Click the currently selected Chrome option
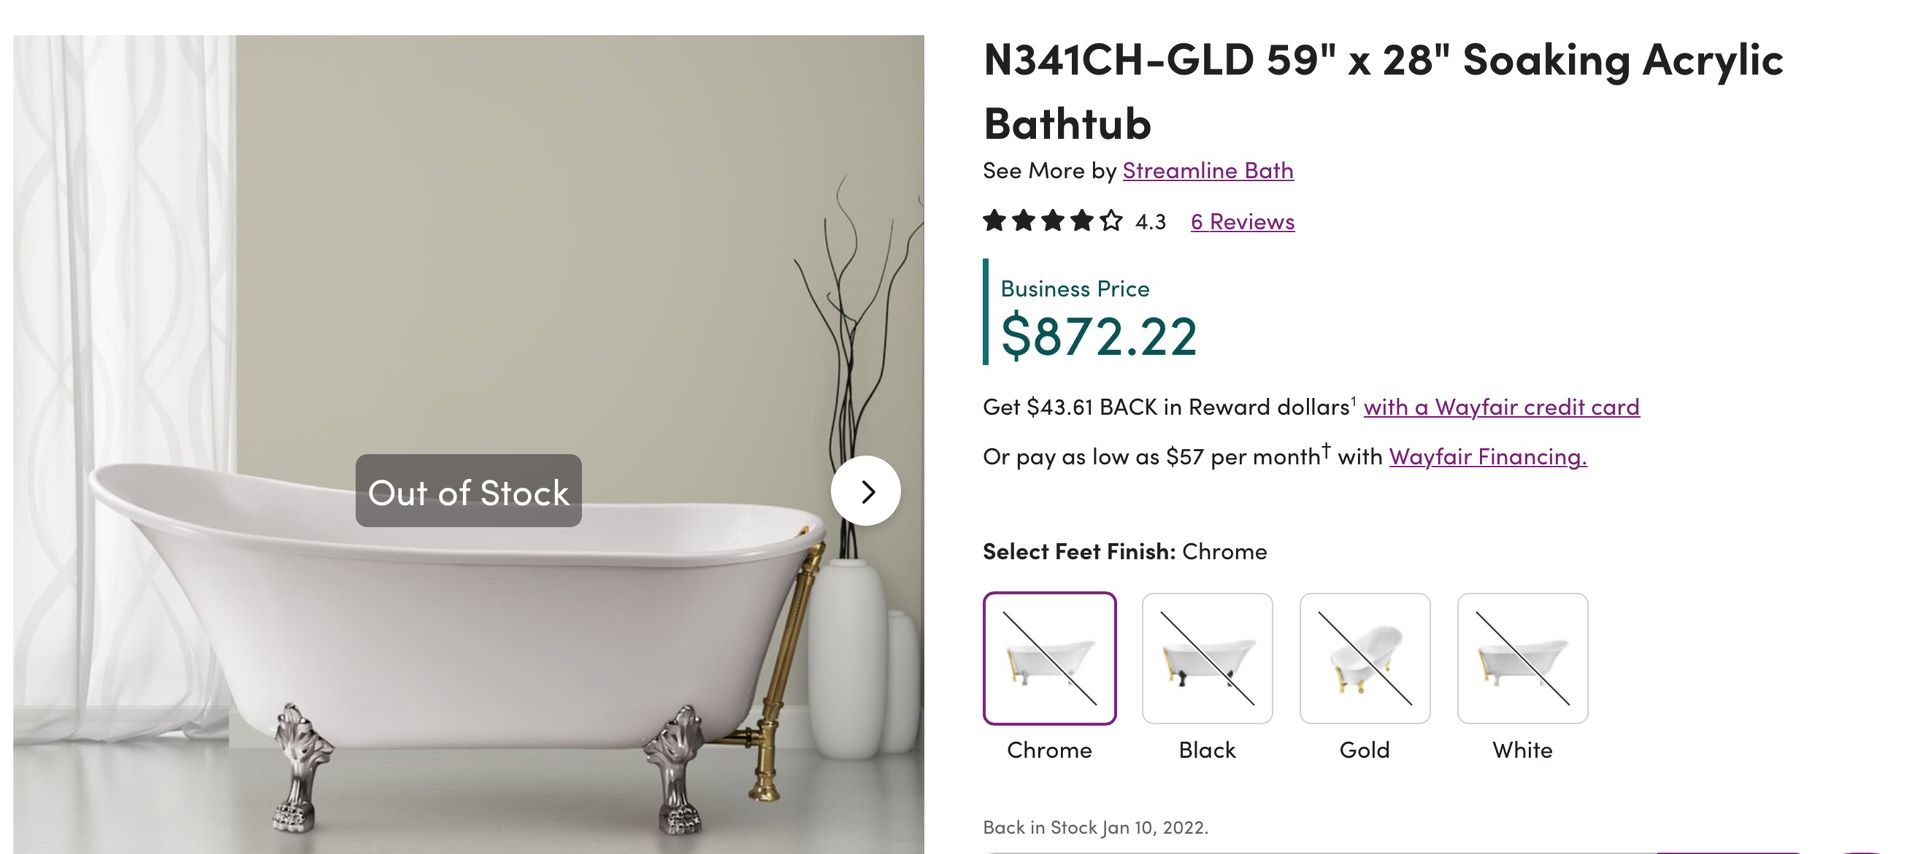The height and width of the screenshot is (854, 1920). (1049, 658)
